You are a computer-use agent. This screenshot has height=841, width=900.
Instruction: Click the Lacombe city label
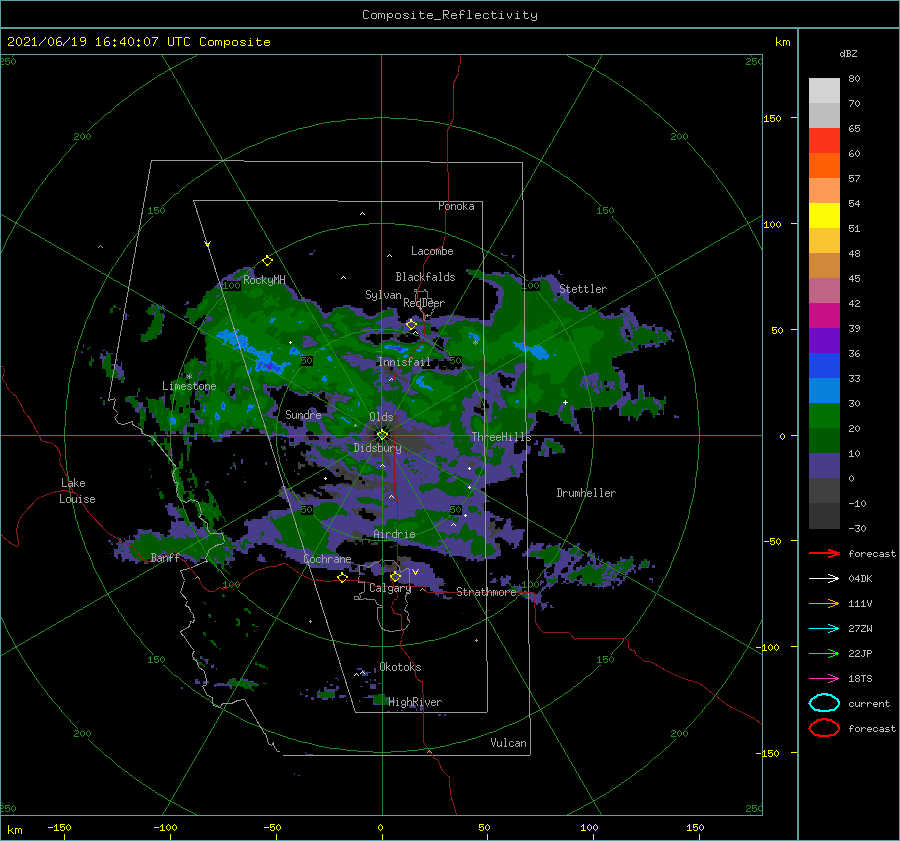[432, 251]
